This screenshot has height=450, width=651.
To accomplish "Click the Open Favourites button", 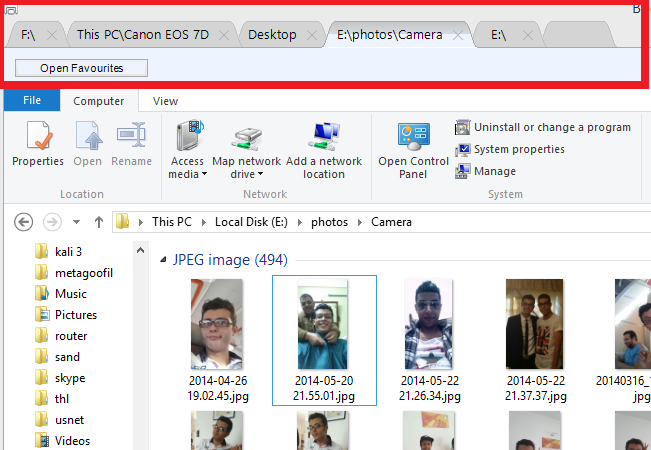I will (x=82, y=68).
